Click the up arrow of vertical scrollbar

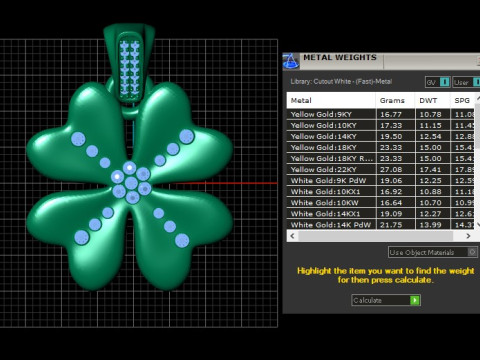pyautogui.click(x=477, y=98)
